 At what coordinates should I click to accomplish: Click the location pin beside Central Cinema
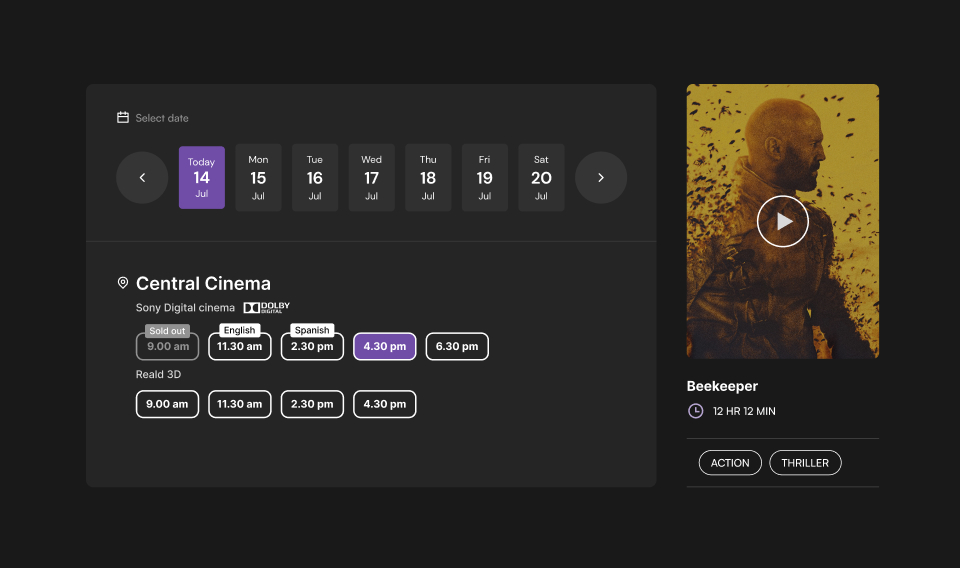[x=123, y=283]
